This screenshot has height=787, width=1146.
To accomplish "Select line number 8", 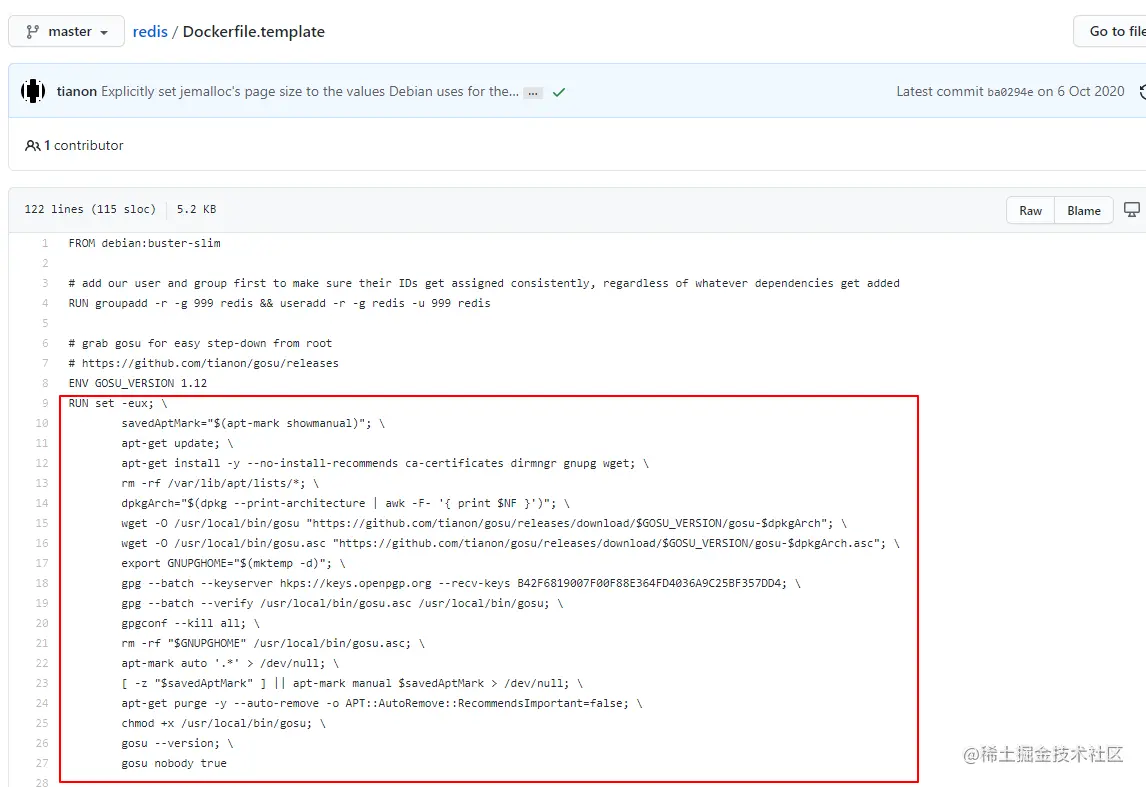I will [45, 383].
